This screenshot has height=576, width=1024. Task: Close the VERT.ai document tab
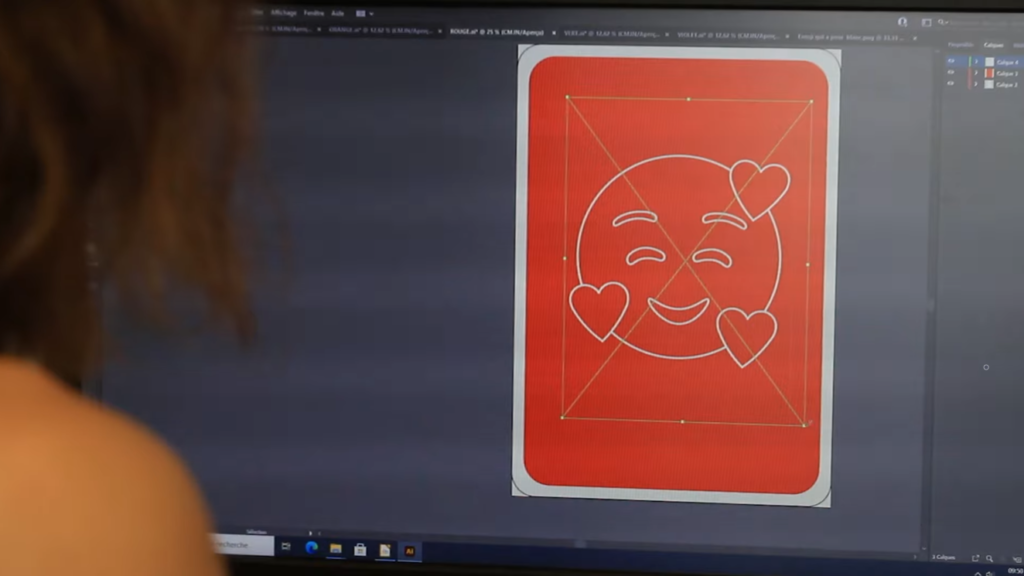pyautogui.click(x=667, y=34)
